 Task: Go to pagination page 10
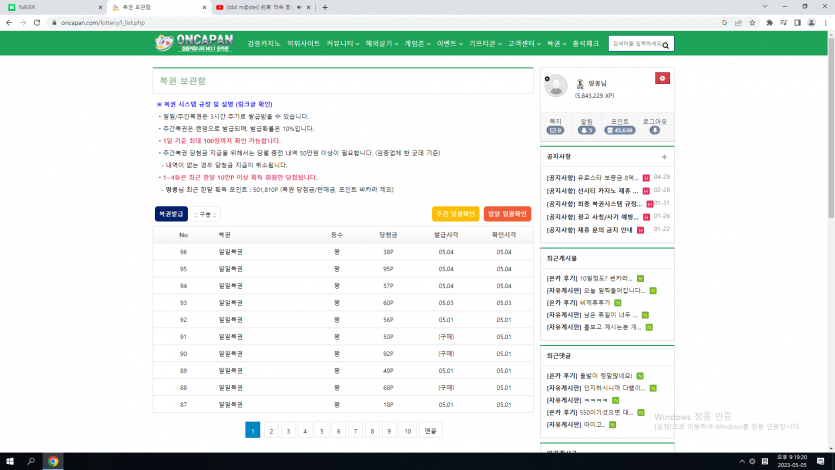point(407,431)
